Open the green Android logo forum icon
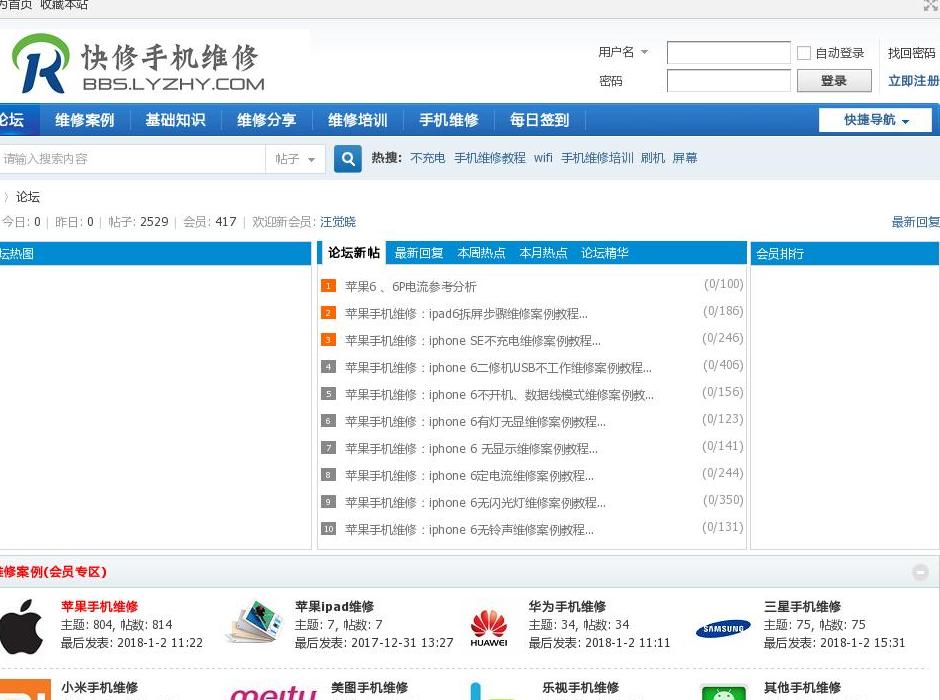The height and width of the screenshot is (700, 940). pyautogui.click(x=724, y=692)
